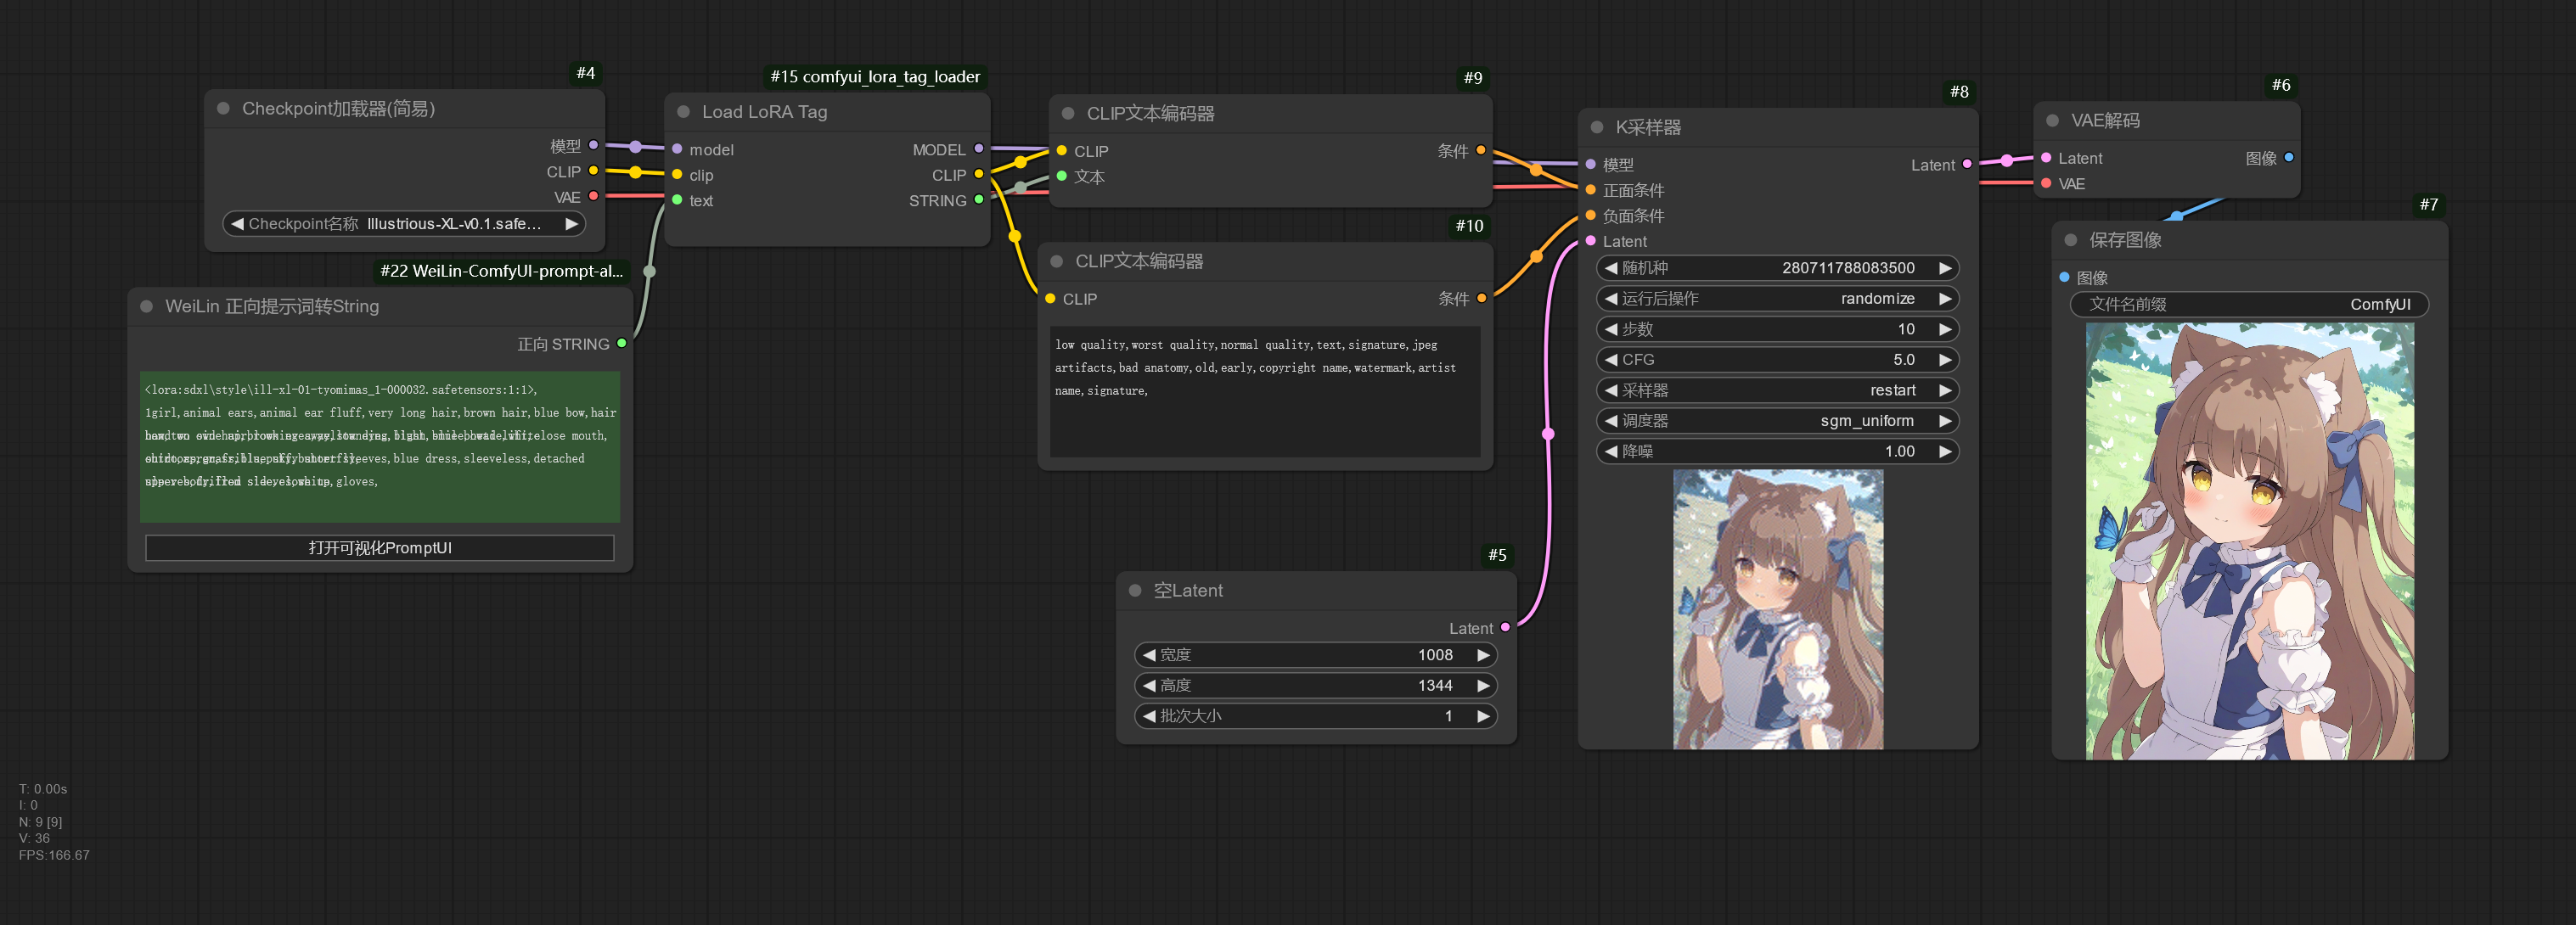Open the Checkpoint名称 selector showing Illustrious-XL-v0.1
2576x925 pixels.
coord(404,223)
